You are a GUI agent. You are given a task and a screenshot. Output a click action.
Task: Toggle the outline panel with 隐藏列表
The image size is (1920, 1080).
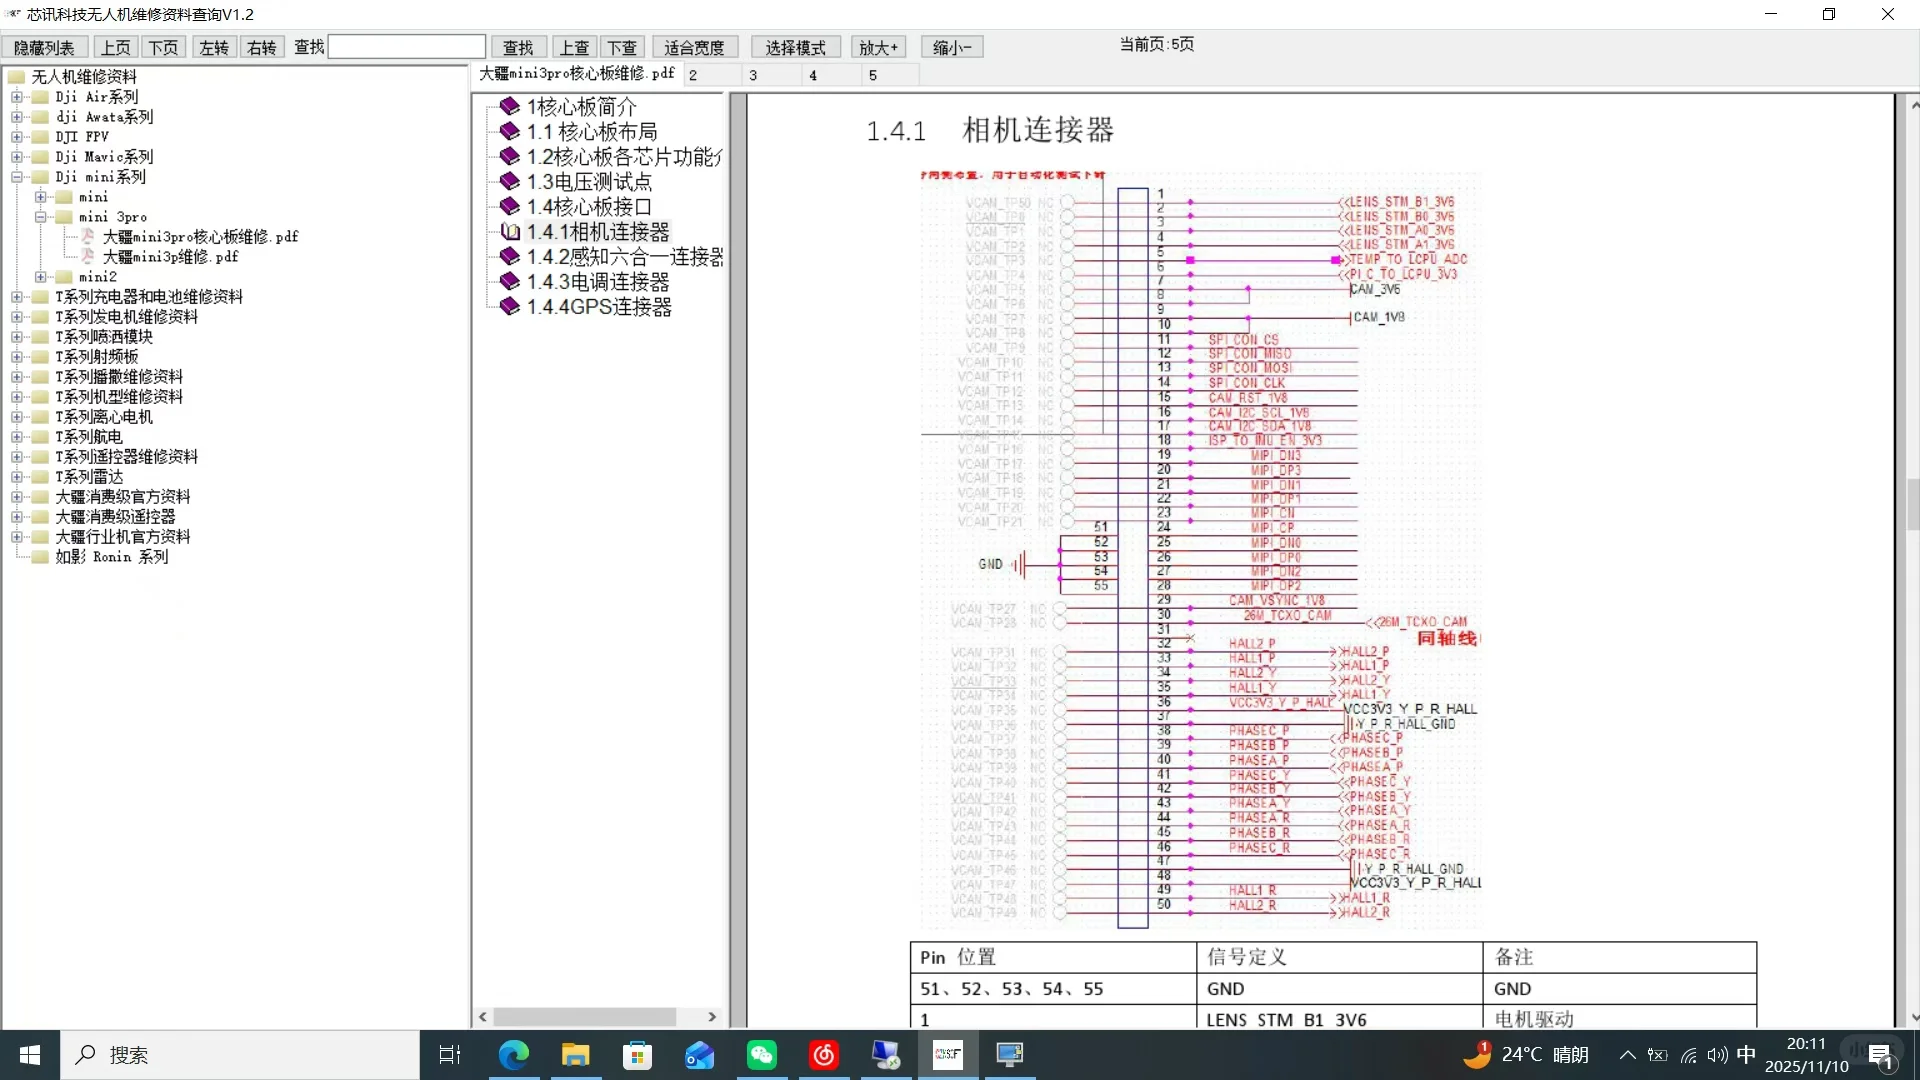point(44,47)
